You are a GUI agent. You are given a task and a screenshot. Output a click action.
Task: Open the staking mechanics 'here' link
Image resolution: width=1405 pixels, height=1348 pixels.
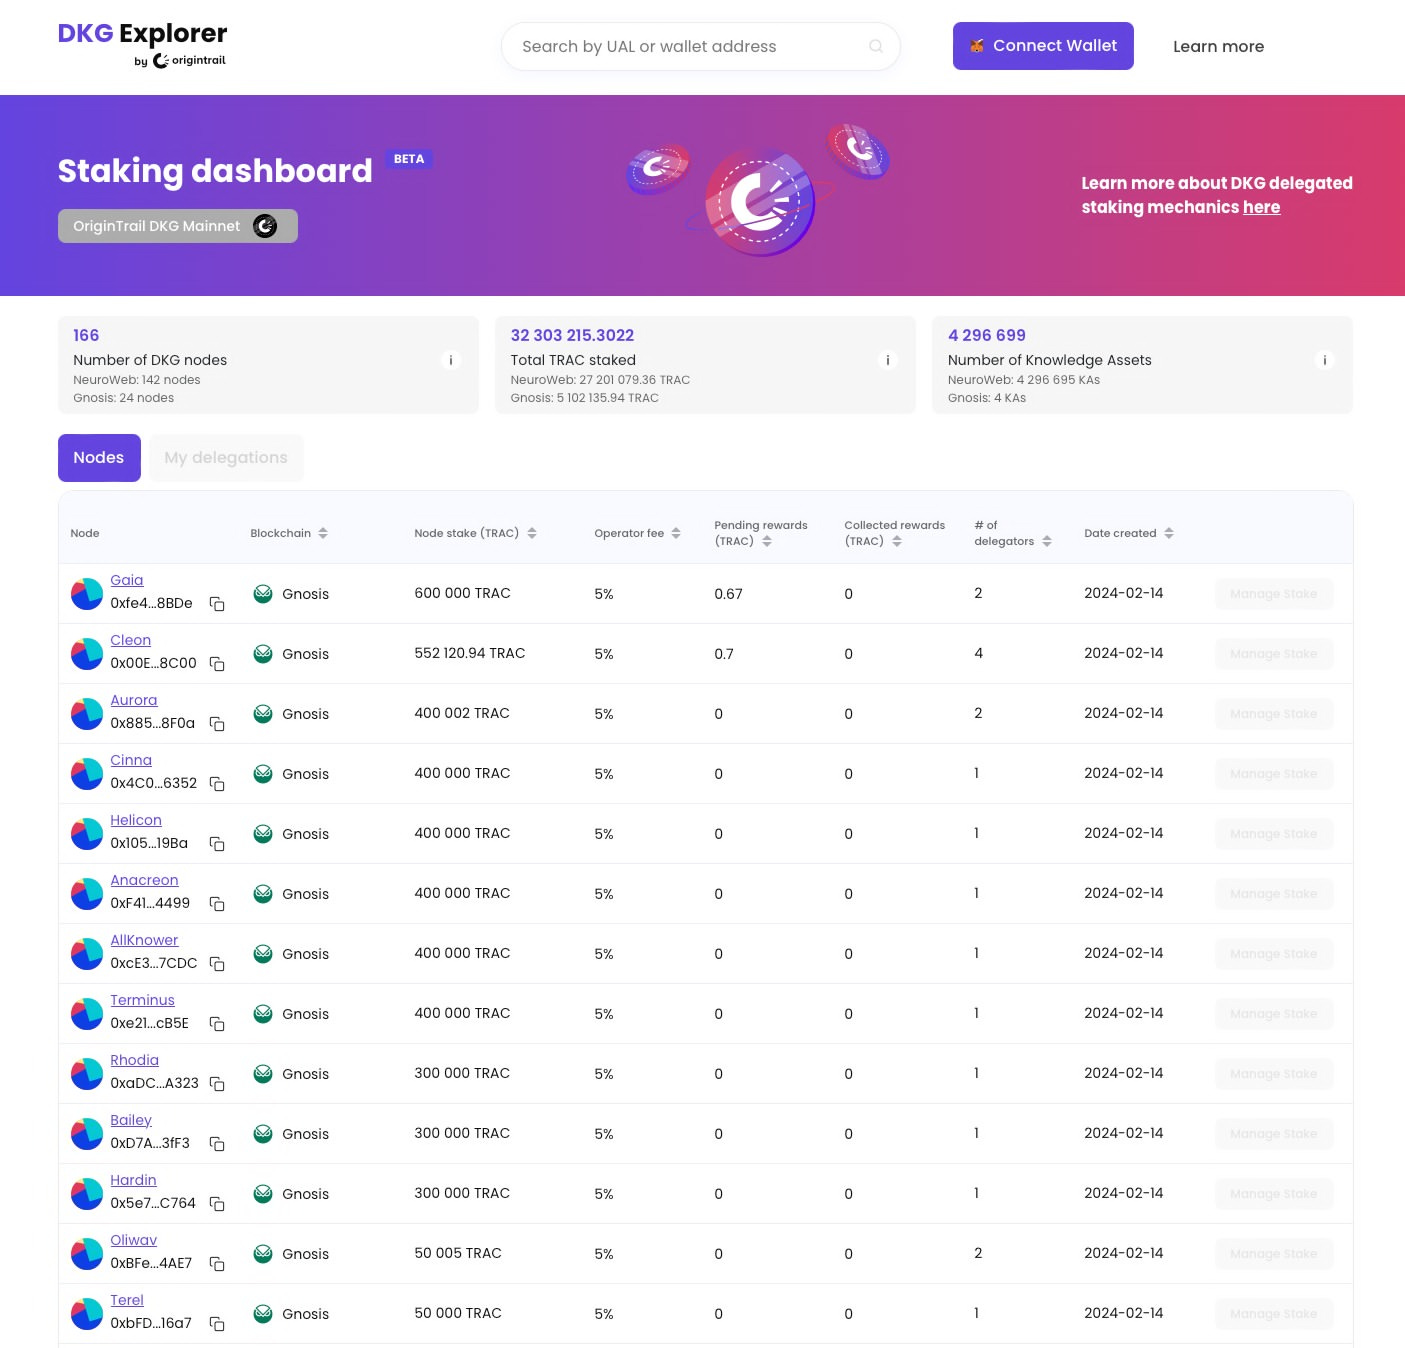[1261, 207]
